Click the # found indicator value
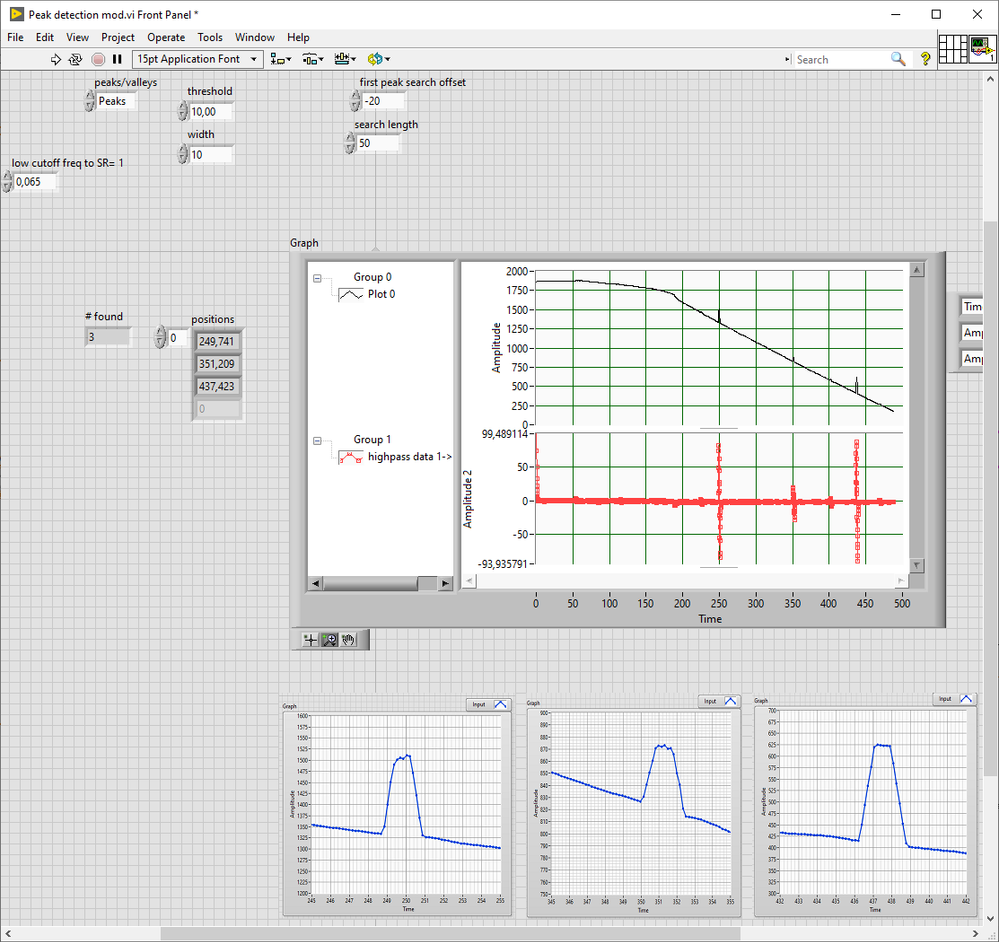Screen dimensions: 999x942 (x=108, y=337)
